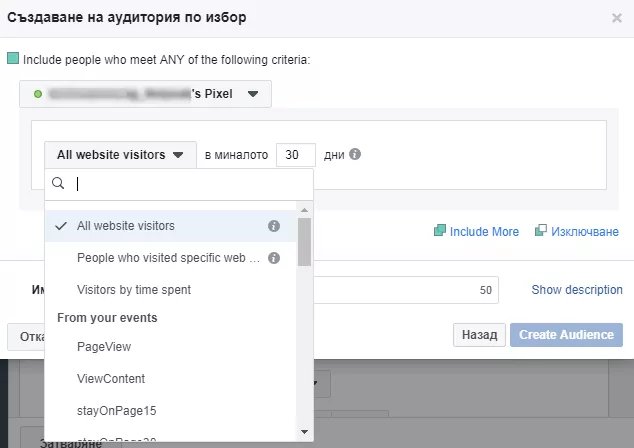634x448 pixels.
Task: Click the Изключване link
Action: coord(585,232)
